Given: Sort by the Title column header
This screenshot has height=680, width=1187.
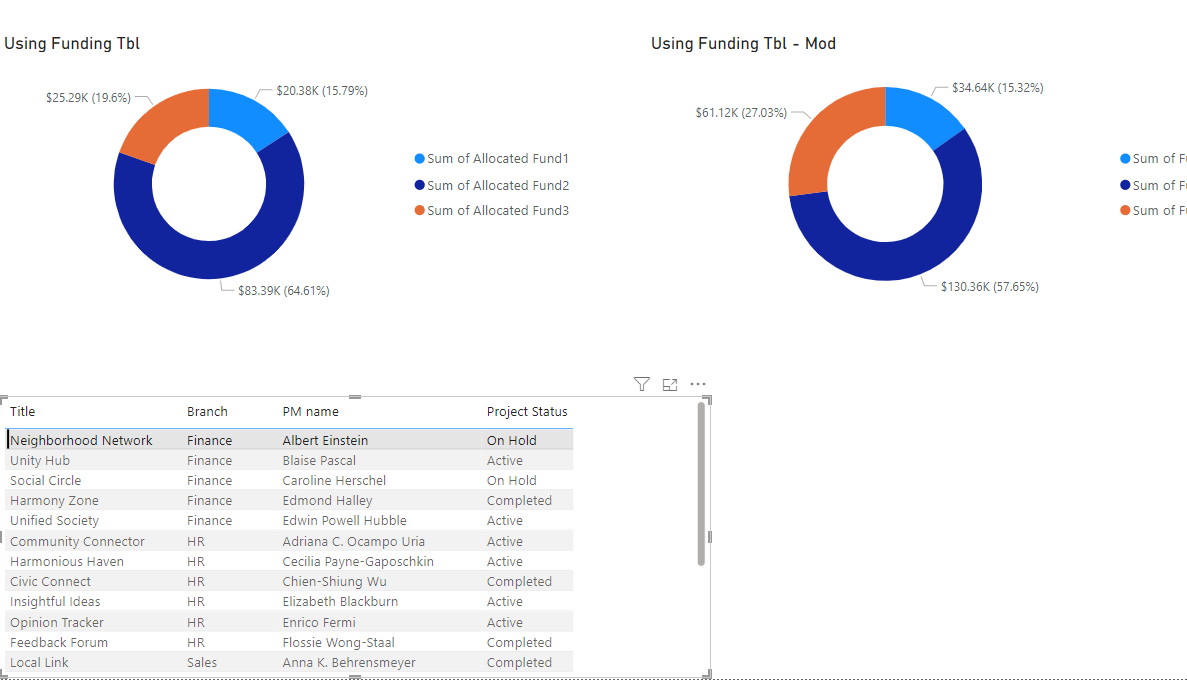Looking at the screenshot, I should click(23, 411).
